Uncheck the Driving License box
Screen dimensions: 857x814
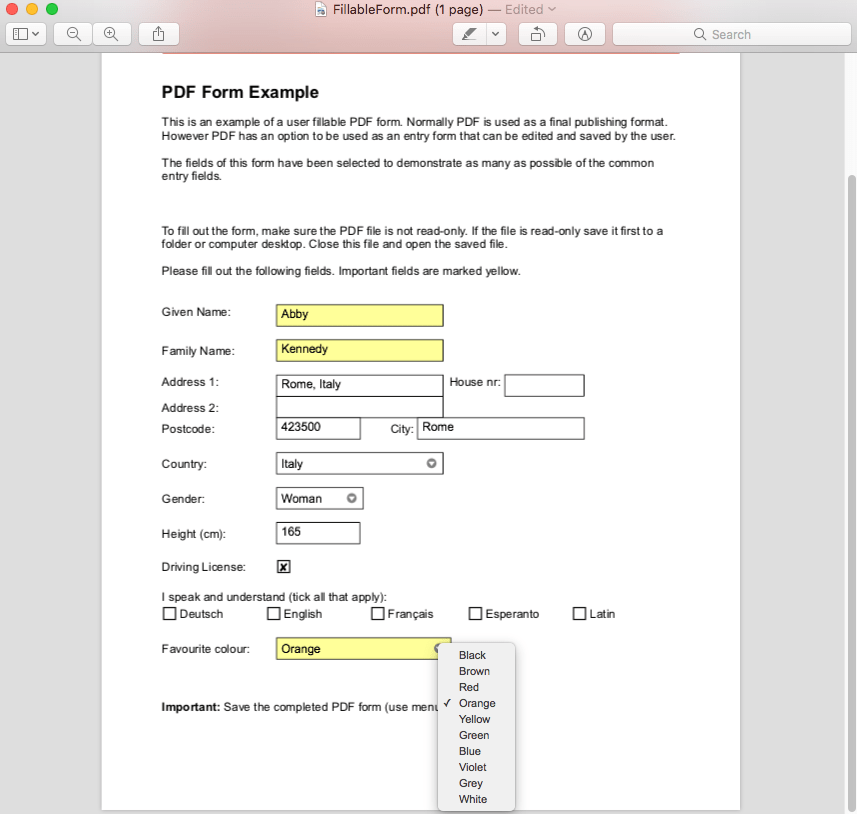283,566
